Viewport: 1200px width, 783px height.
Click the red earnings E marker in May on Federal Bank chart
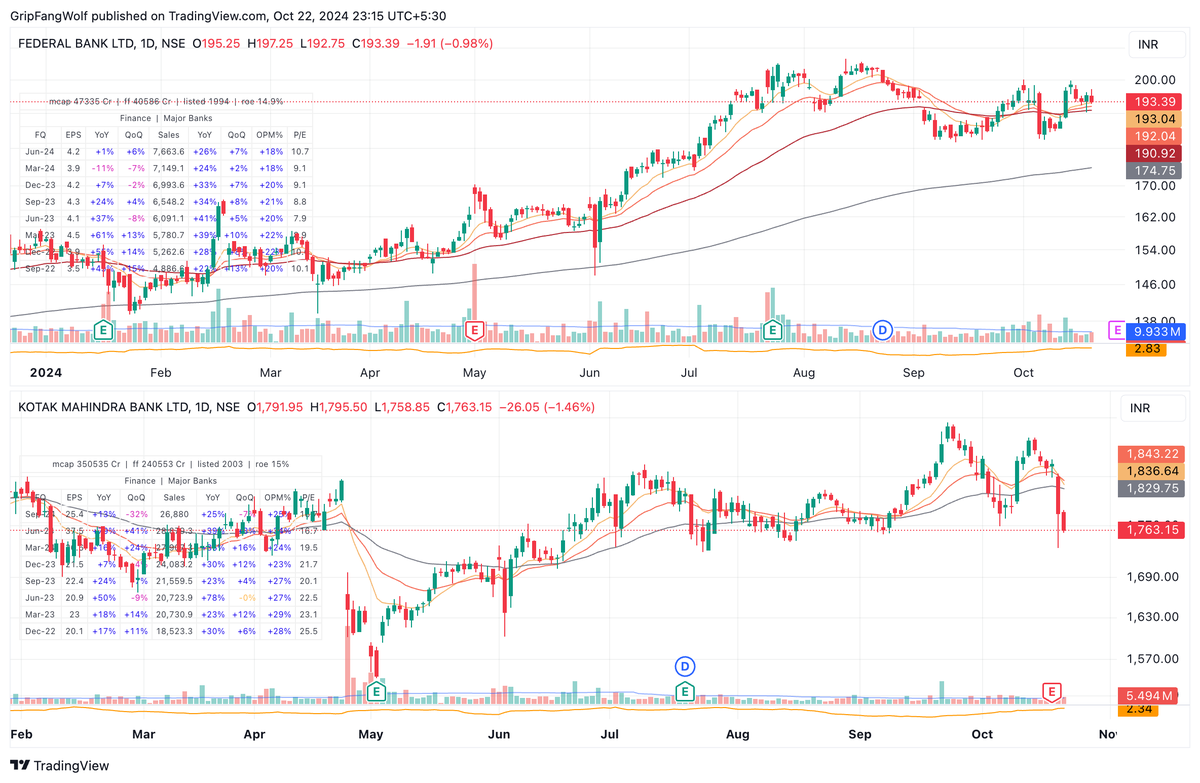476,329
